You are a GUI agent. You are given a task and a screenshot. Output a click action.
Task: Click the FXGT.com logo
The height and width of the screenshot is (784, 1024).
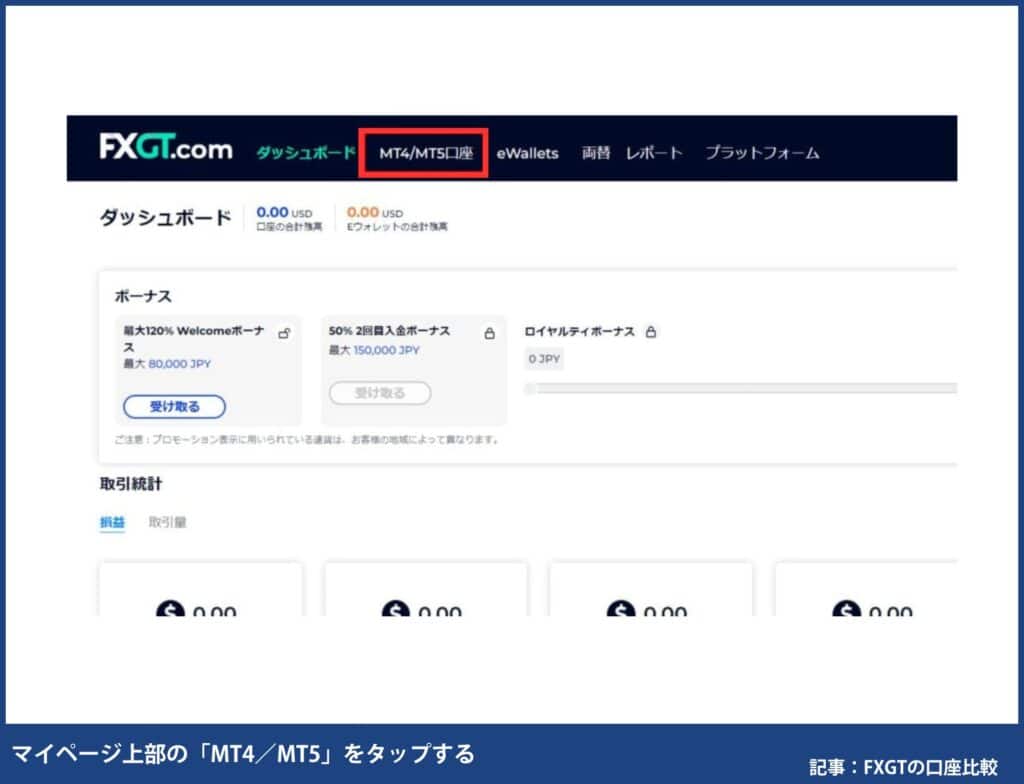click(166, 147)
